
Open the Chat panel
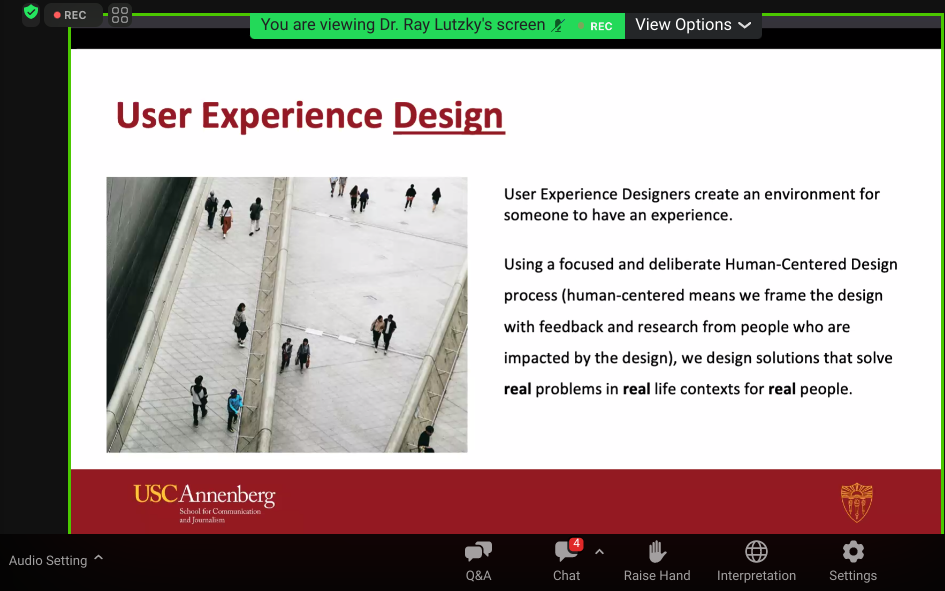tap(566, 560)
